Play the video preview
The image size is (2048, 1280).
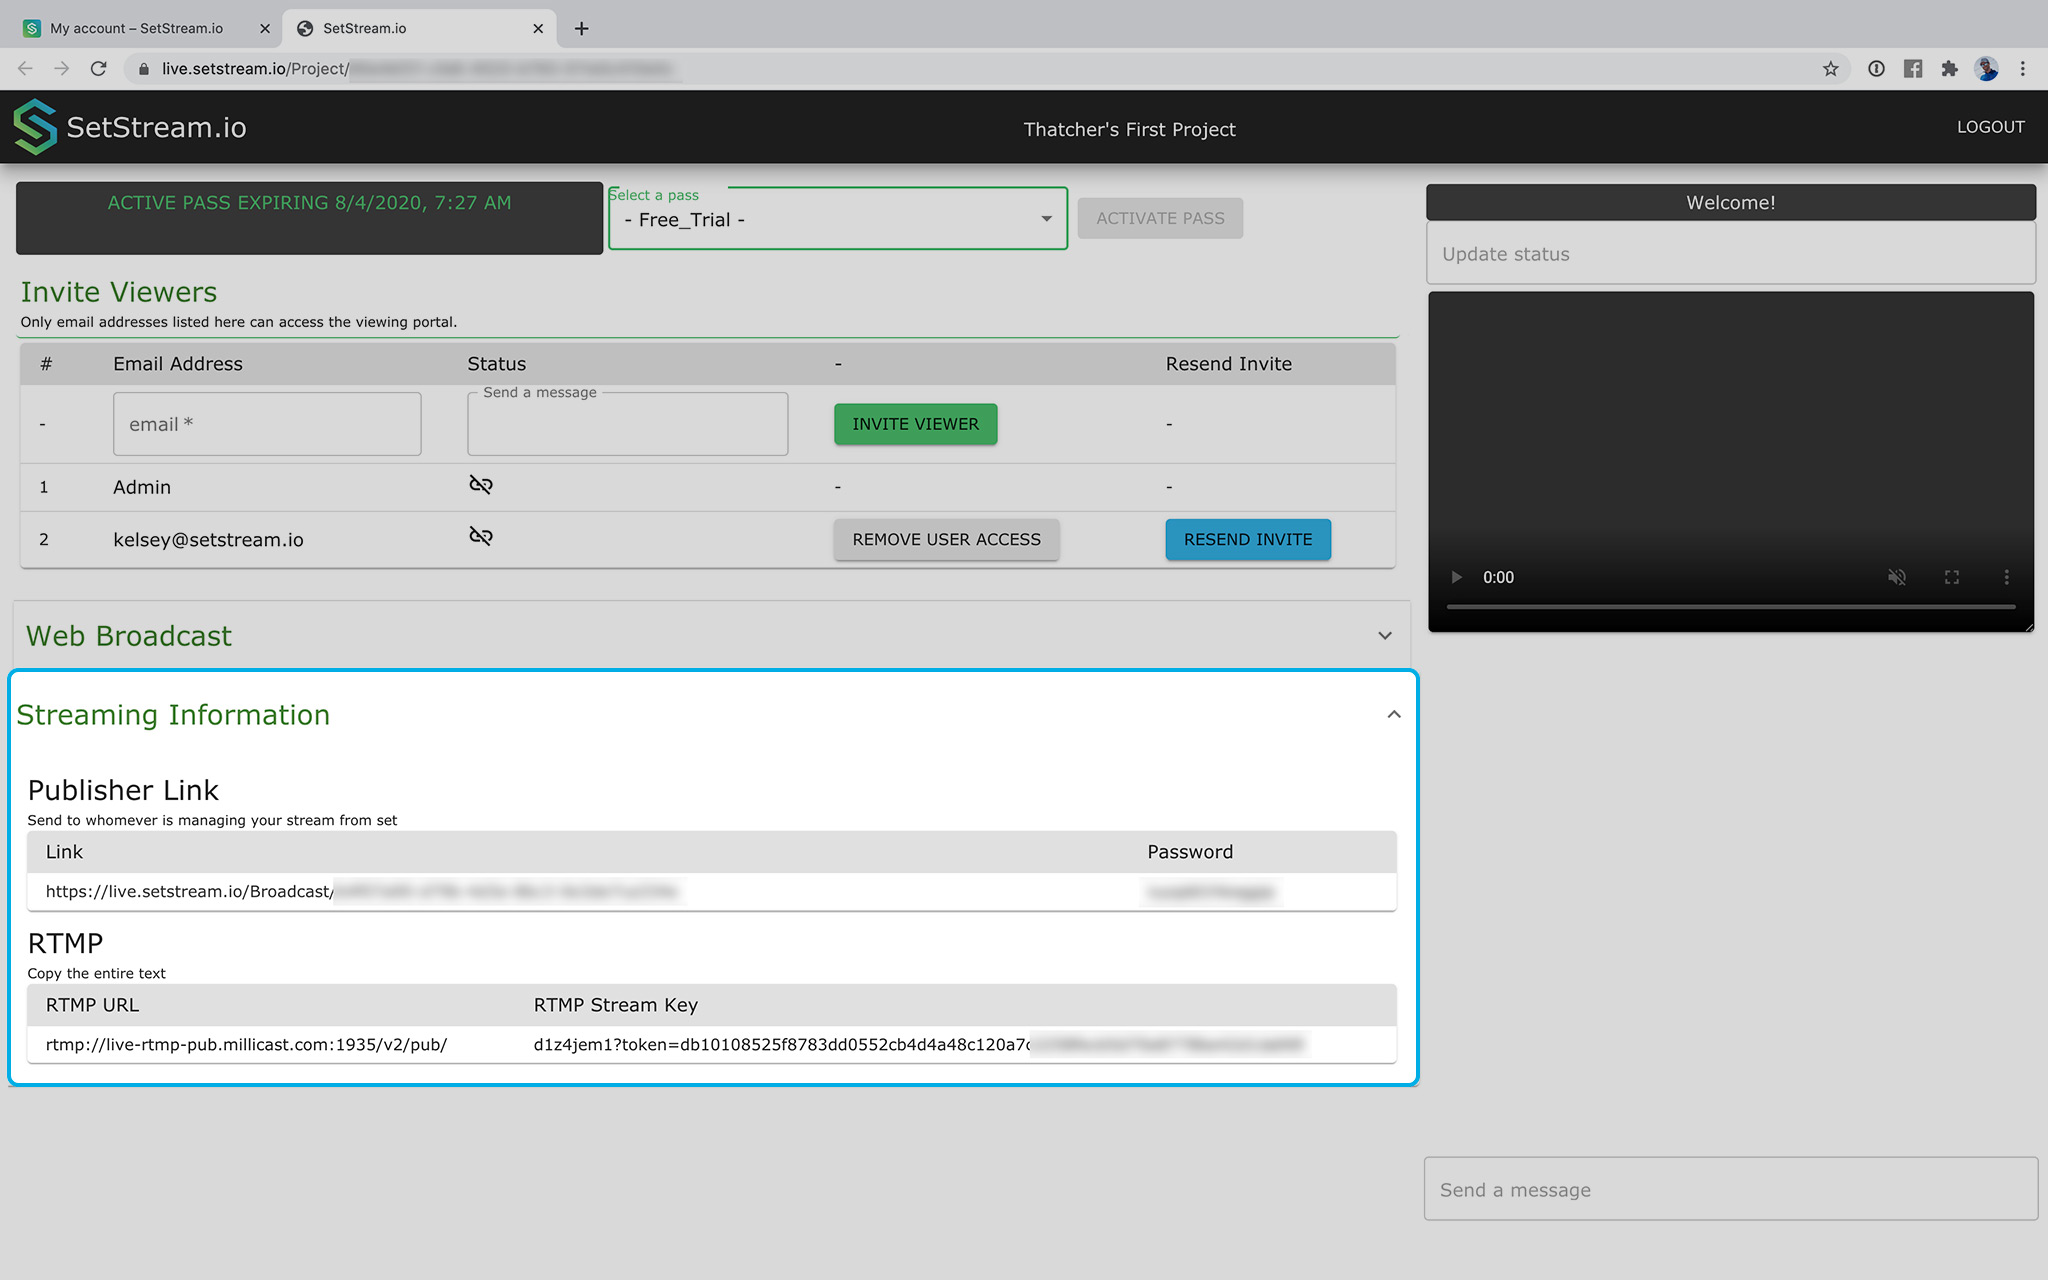point(1456,577)
